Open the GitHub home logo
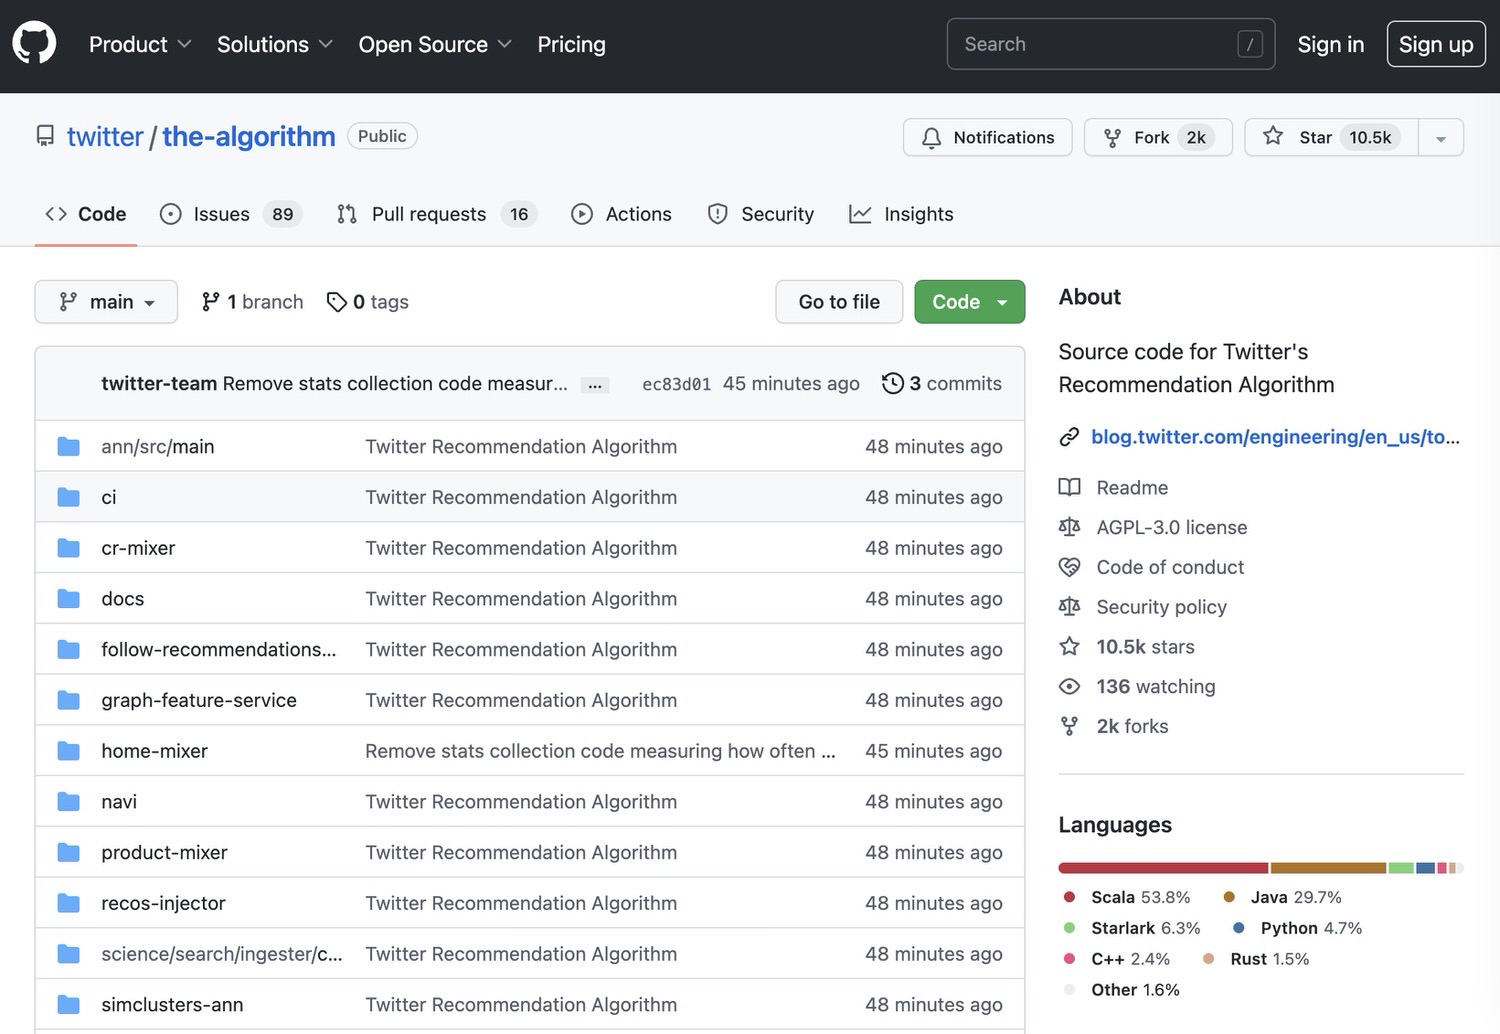Screen dimensions: 1500x1034 click(34, 44)
